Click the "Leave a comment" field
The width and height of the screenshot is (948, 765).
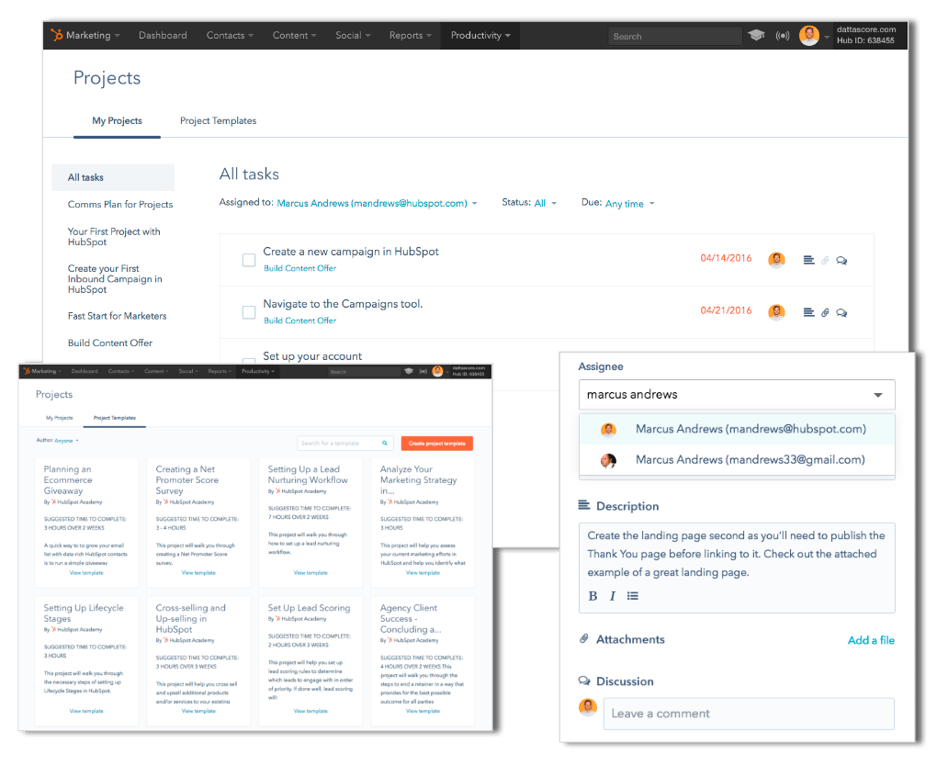click(x=750, y=713)
